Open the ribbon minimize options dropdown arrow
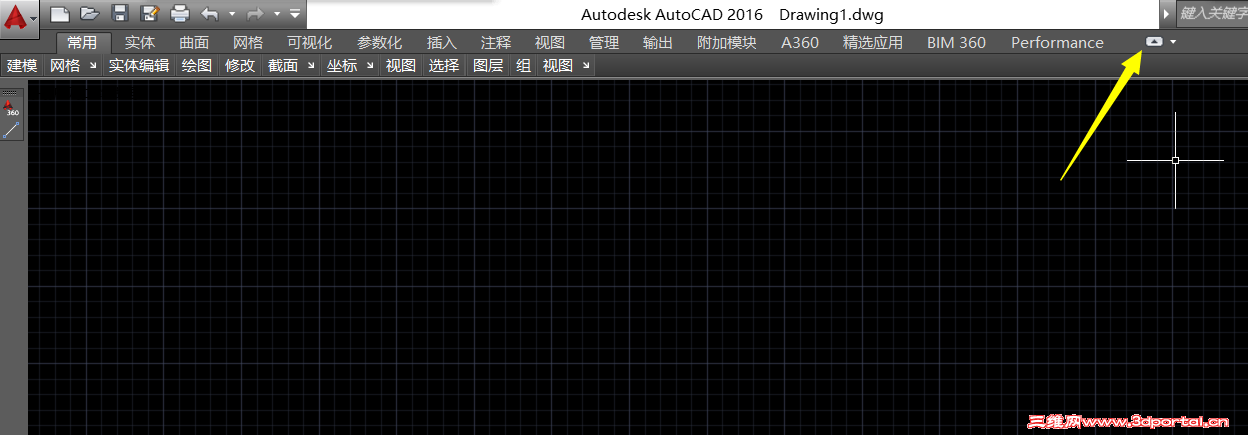The image size is (1248, 435). pos(1173,42)
